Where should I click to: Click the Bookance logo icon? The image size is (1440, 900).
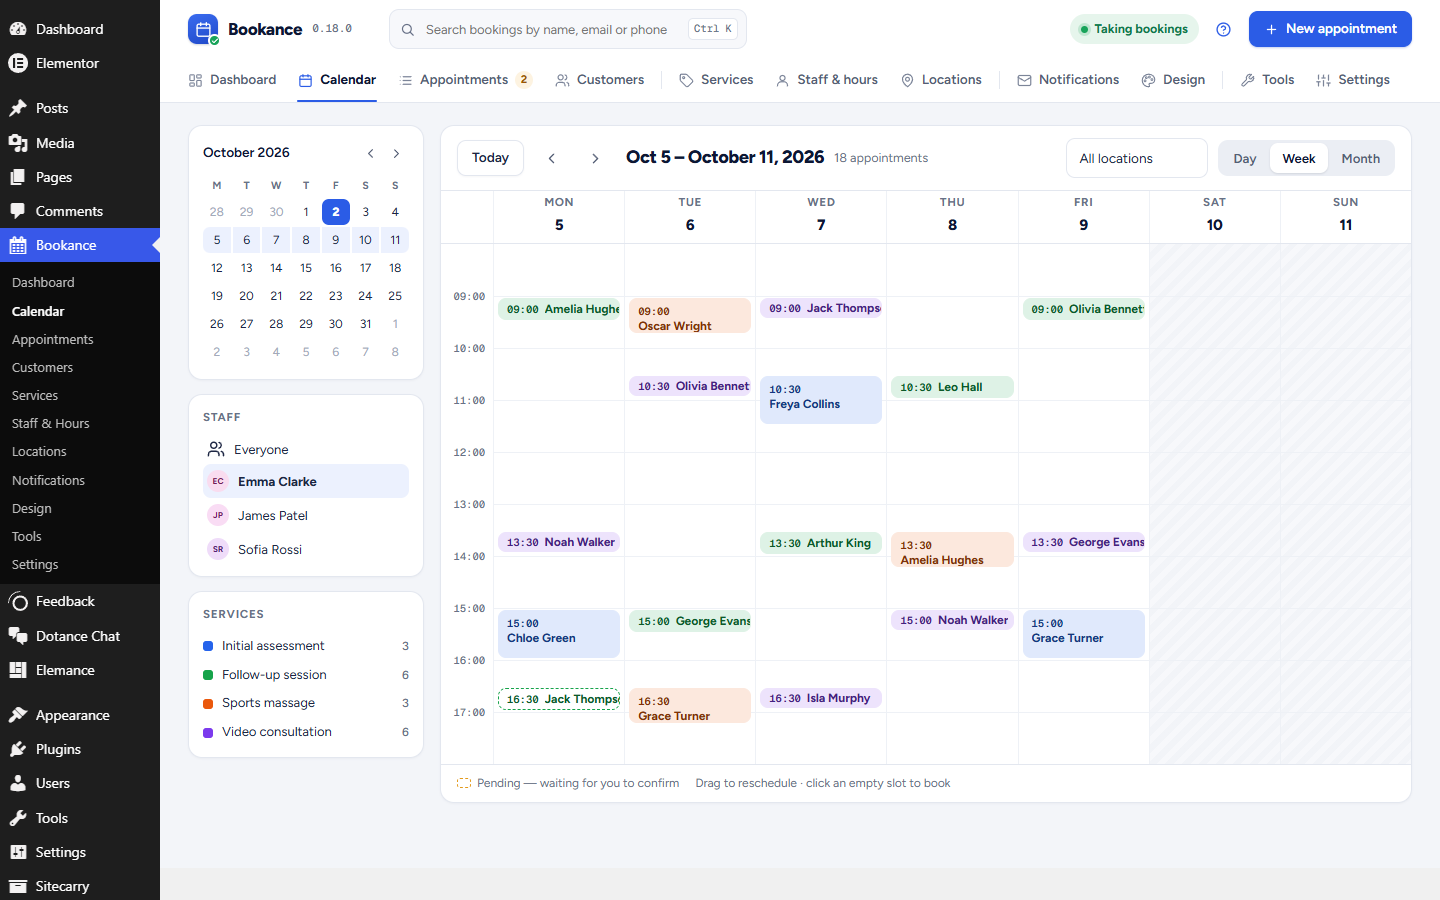coord(203,29)
